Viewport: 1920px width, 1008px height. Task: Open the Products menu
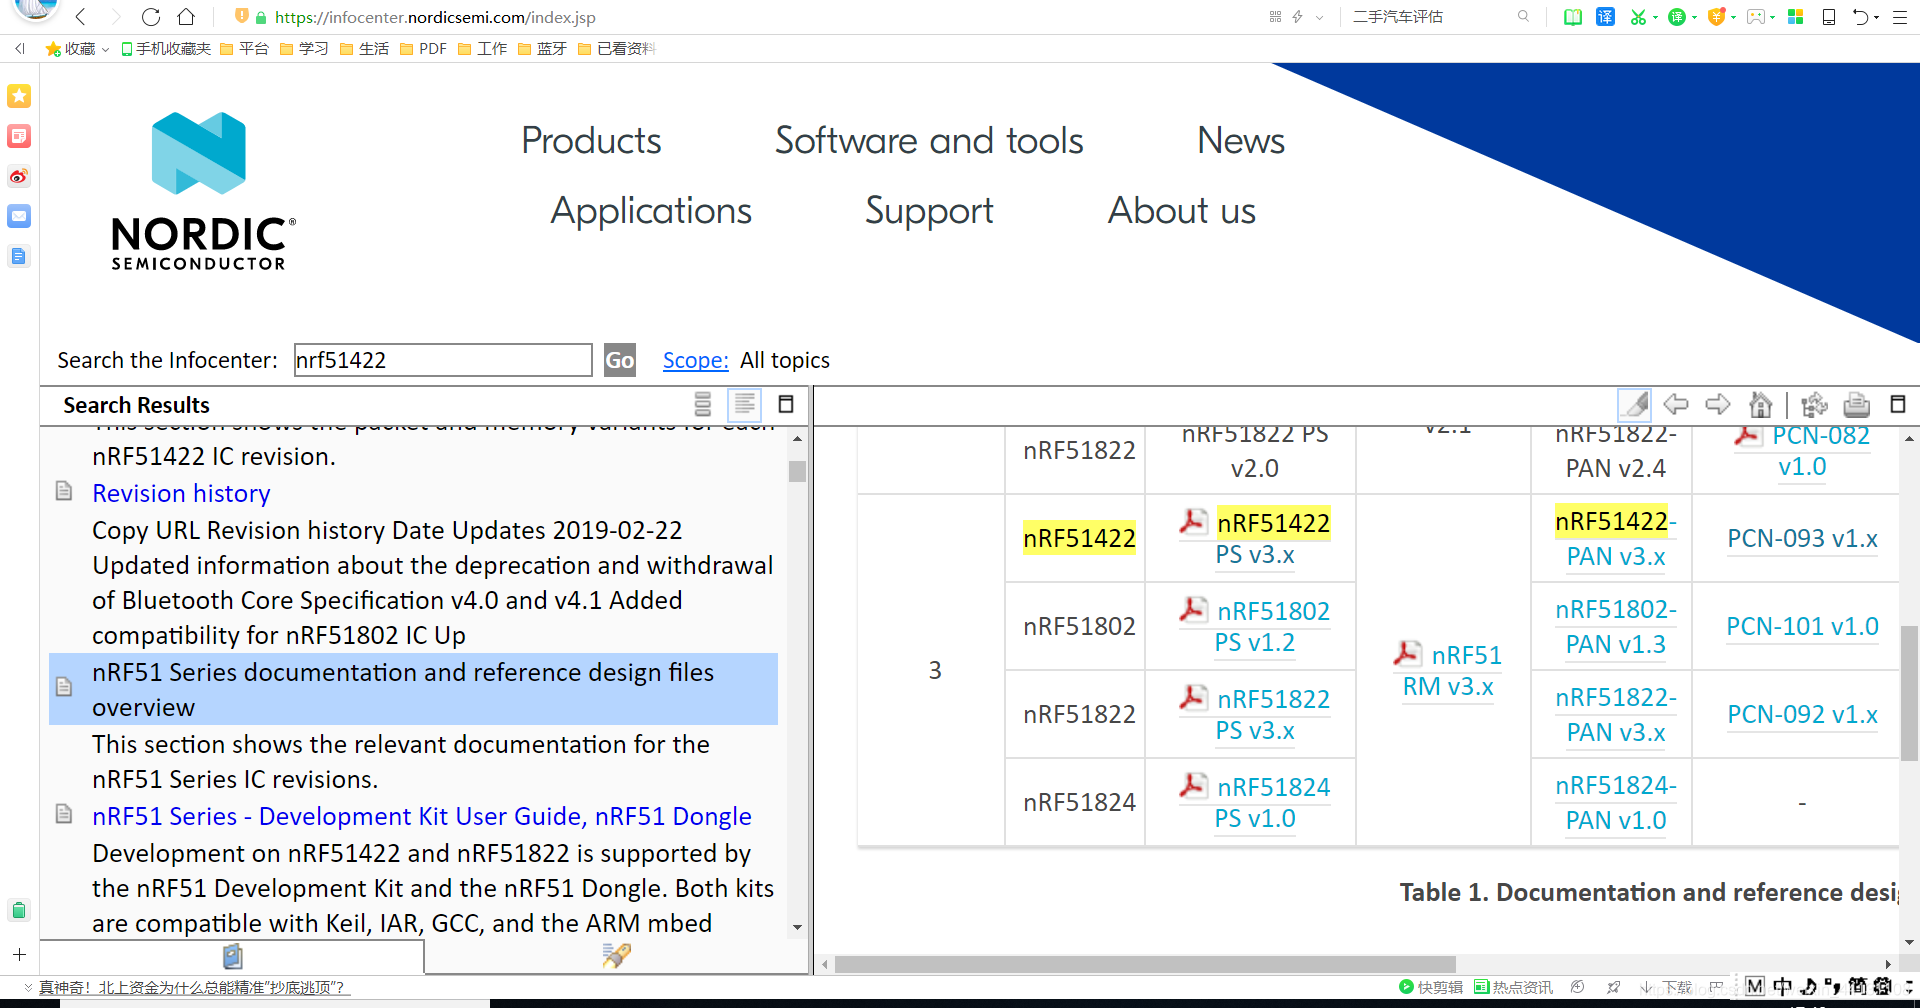click(591, 140)
